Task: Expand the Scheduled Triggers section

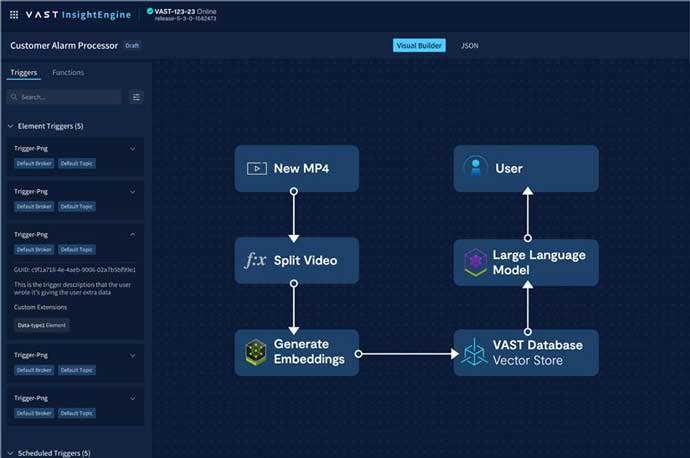Action: (11, 453)
